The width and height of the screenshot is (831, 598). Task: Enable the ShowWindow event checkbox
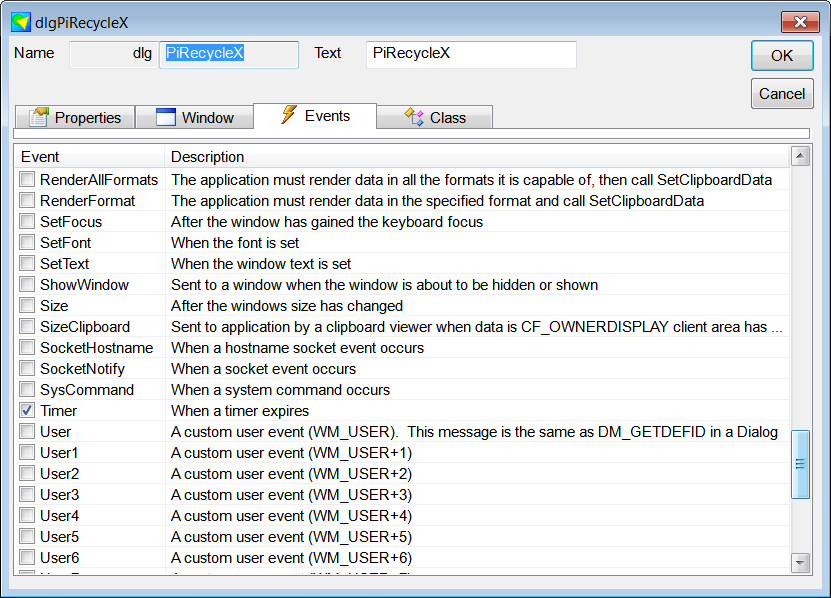[x=27, y=285]
